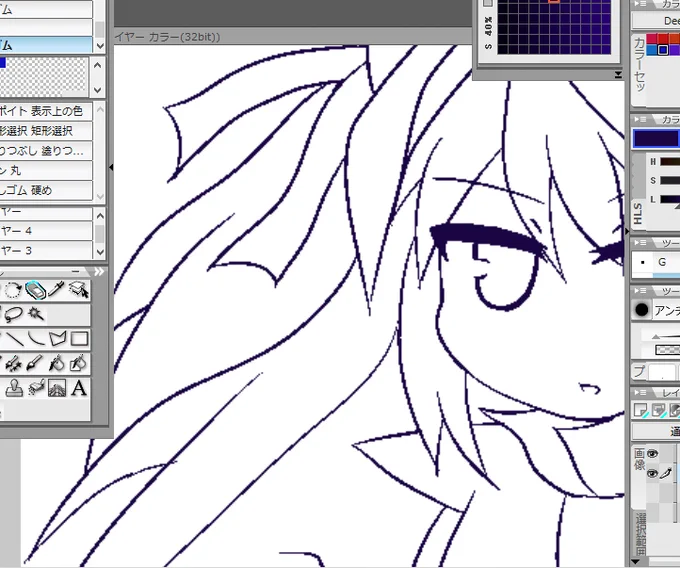680x568 pixels.
Task: Click the new raster layer icon
Action: (641, 410)
